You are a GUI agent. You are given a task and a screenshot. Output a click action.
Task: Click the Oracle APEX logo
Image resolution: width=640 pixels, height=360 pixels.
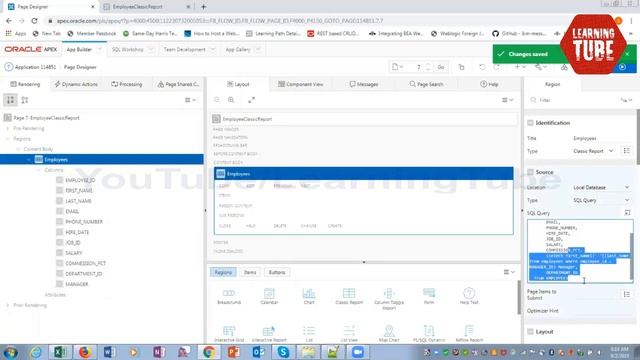pos(31,49)
